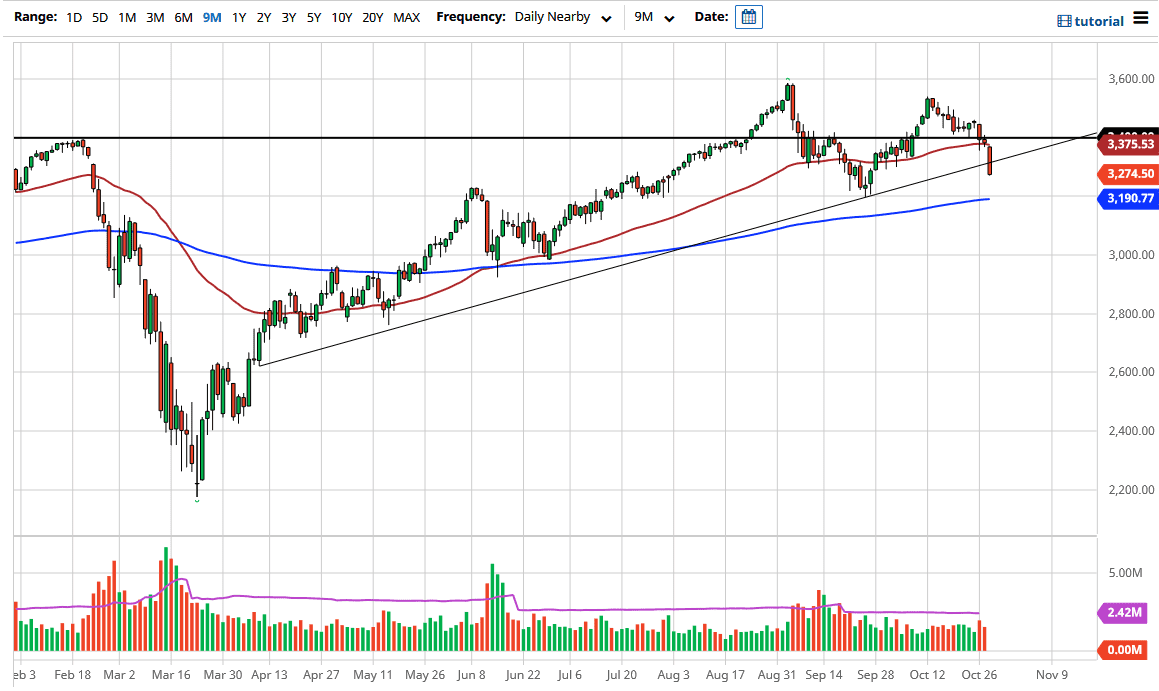Switch to the MAX range
The image size is (1159, 691).
[x=406, y=17]
